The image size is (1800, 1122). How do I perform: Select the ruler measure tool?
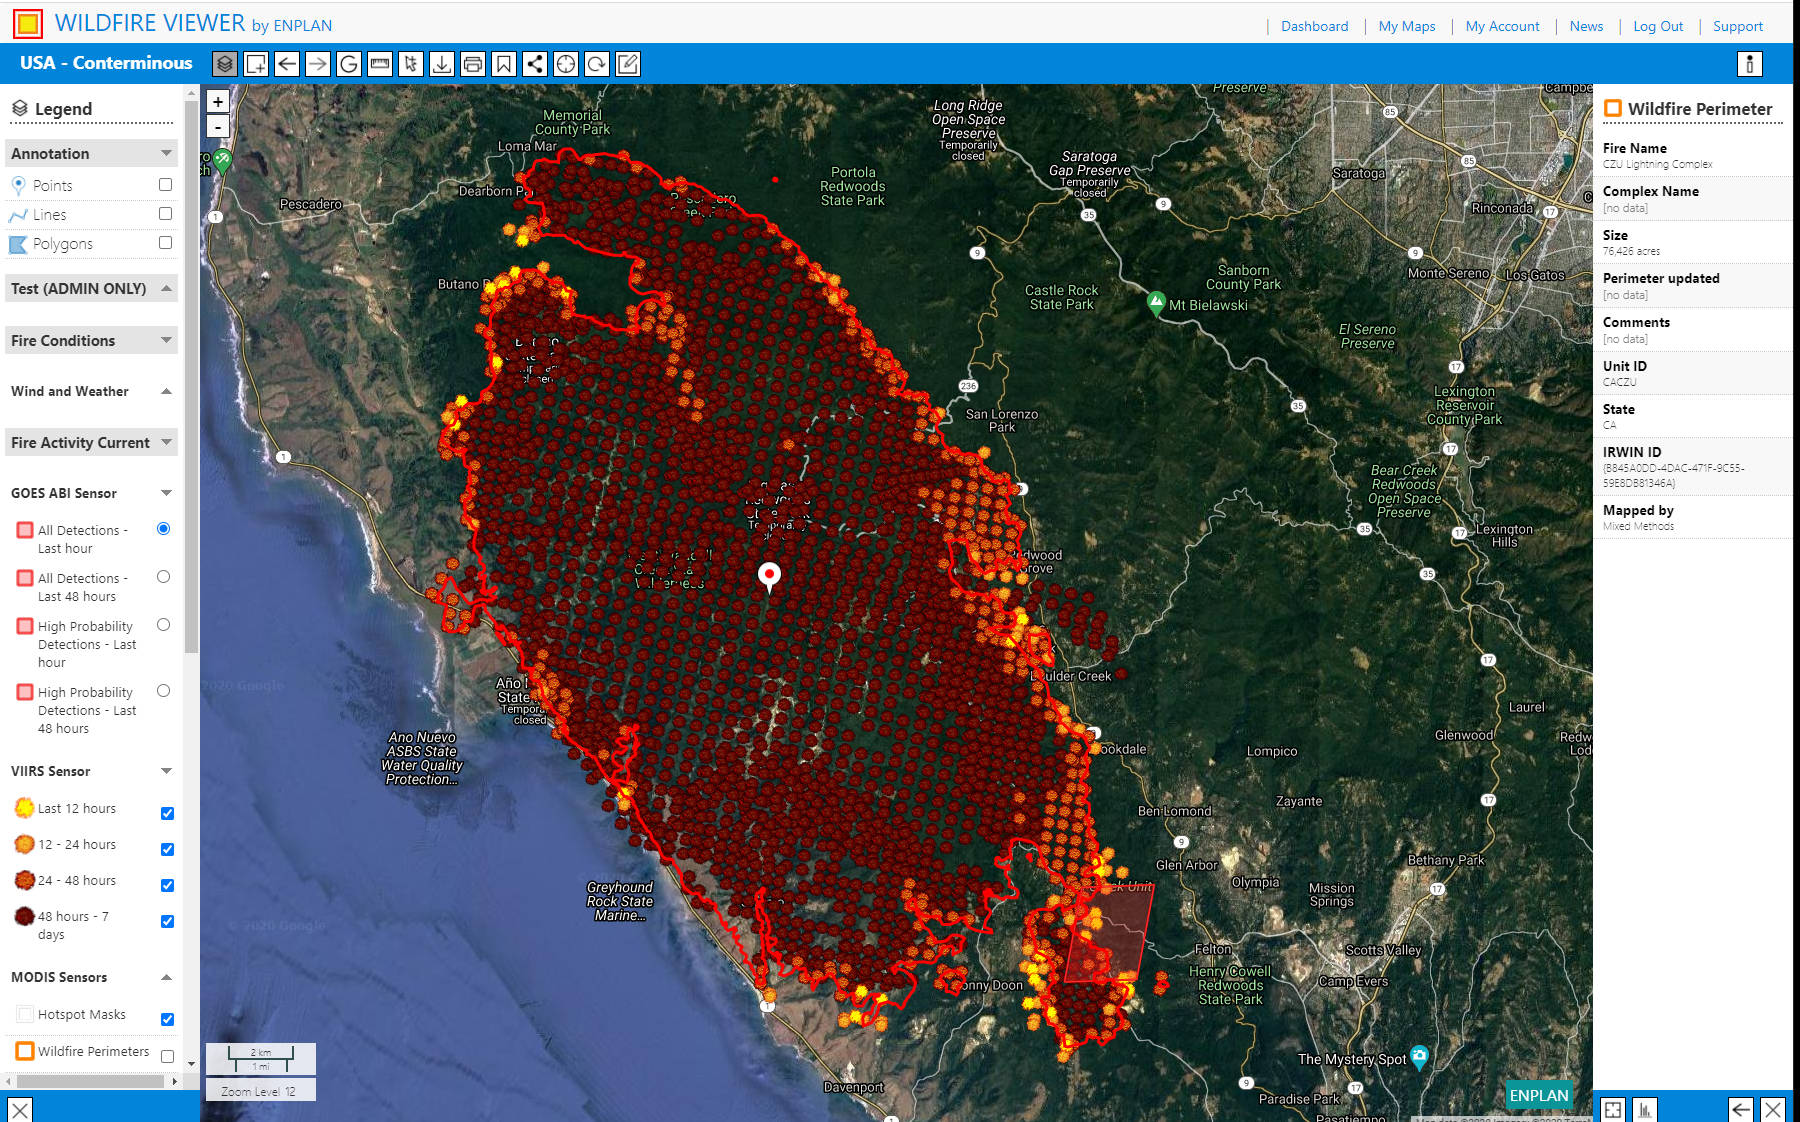(x=380, y=64)
